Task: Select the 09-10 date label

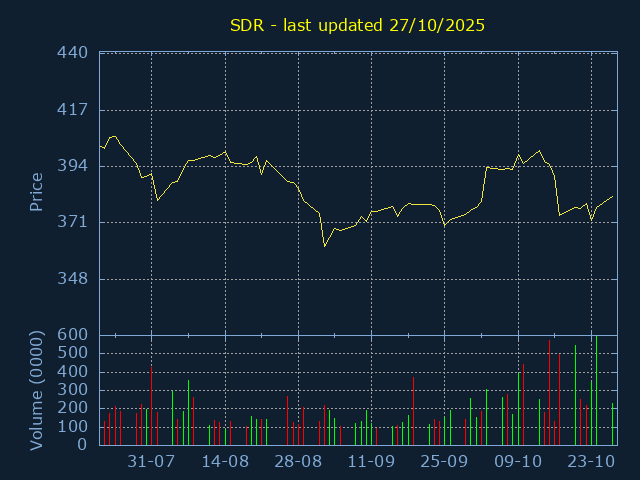Action: click(518, 462)
